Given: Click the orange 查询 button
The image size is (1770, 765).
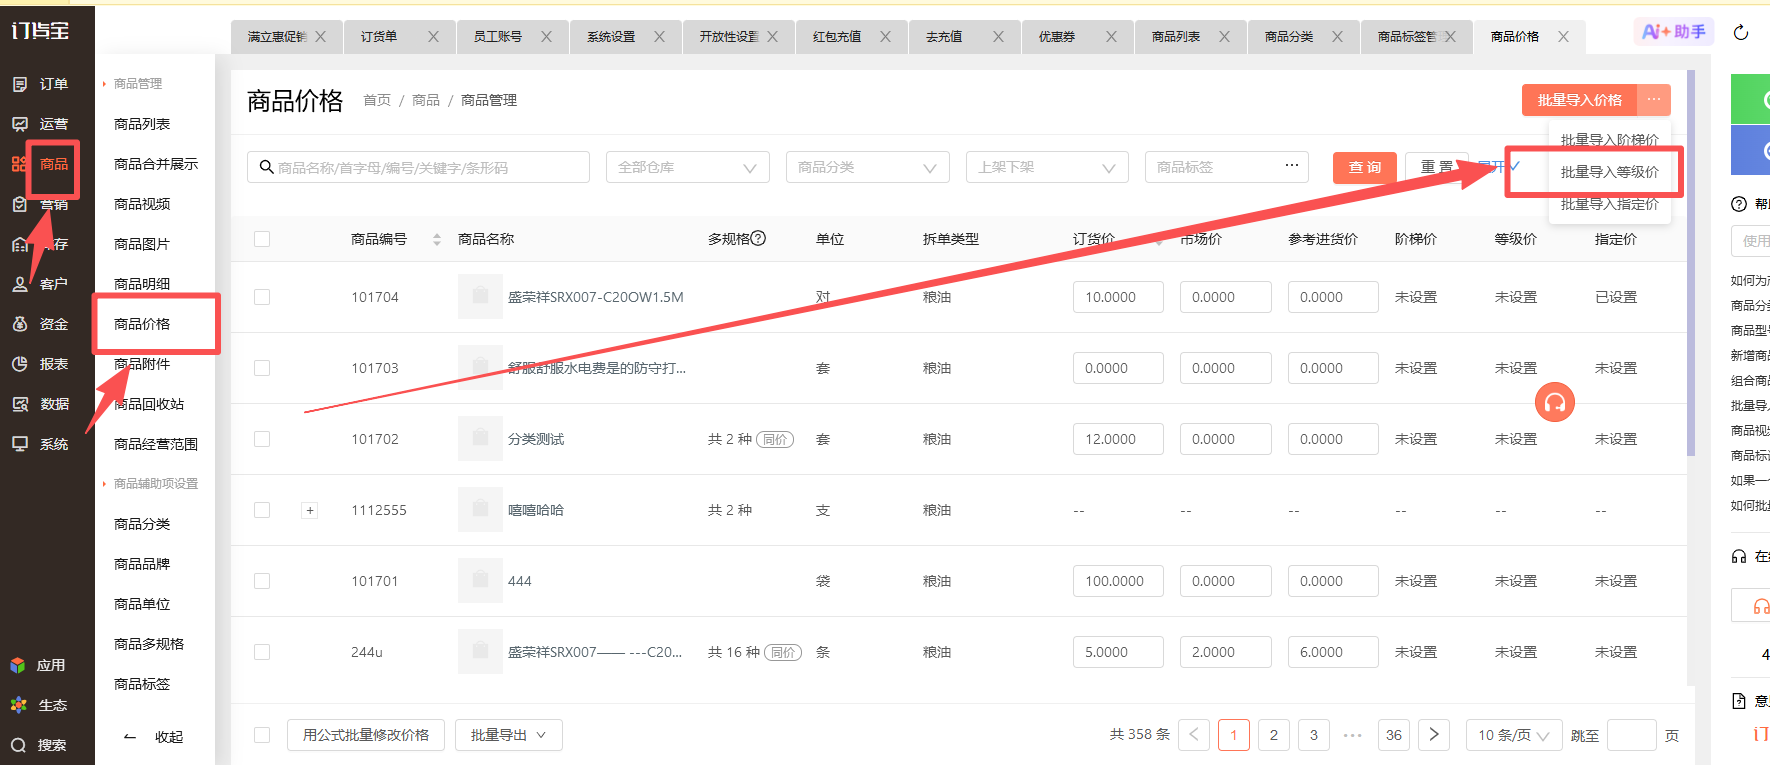Looking at the screenshot, I should [1365, 167].
